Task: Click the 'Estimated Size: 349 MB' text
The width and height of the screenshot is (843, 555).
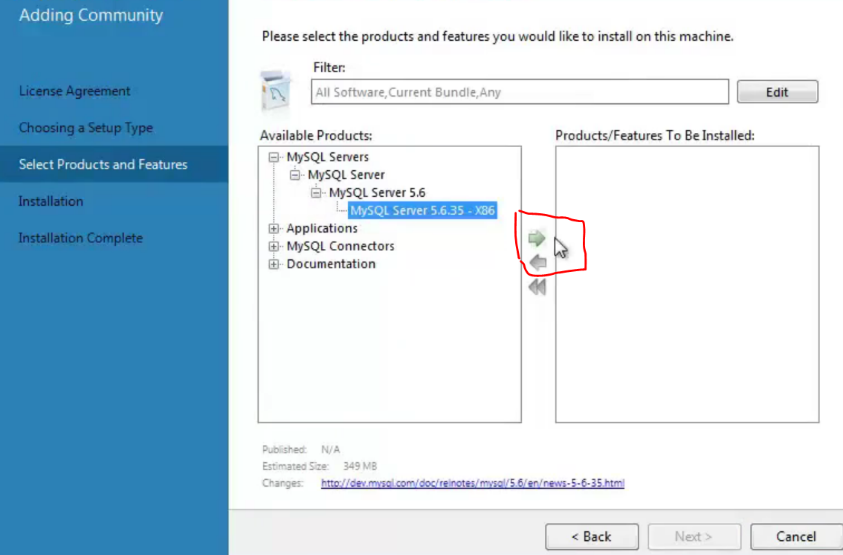Action: click(319, 466)
